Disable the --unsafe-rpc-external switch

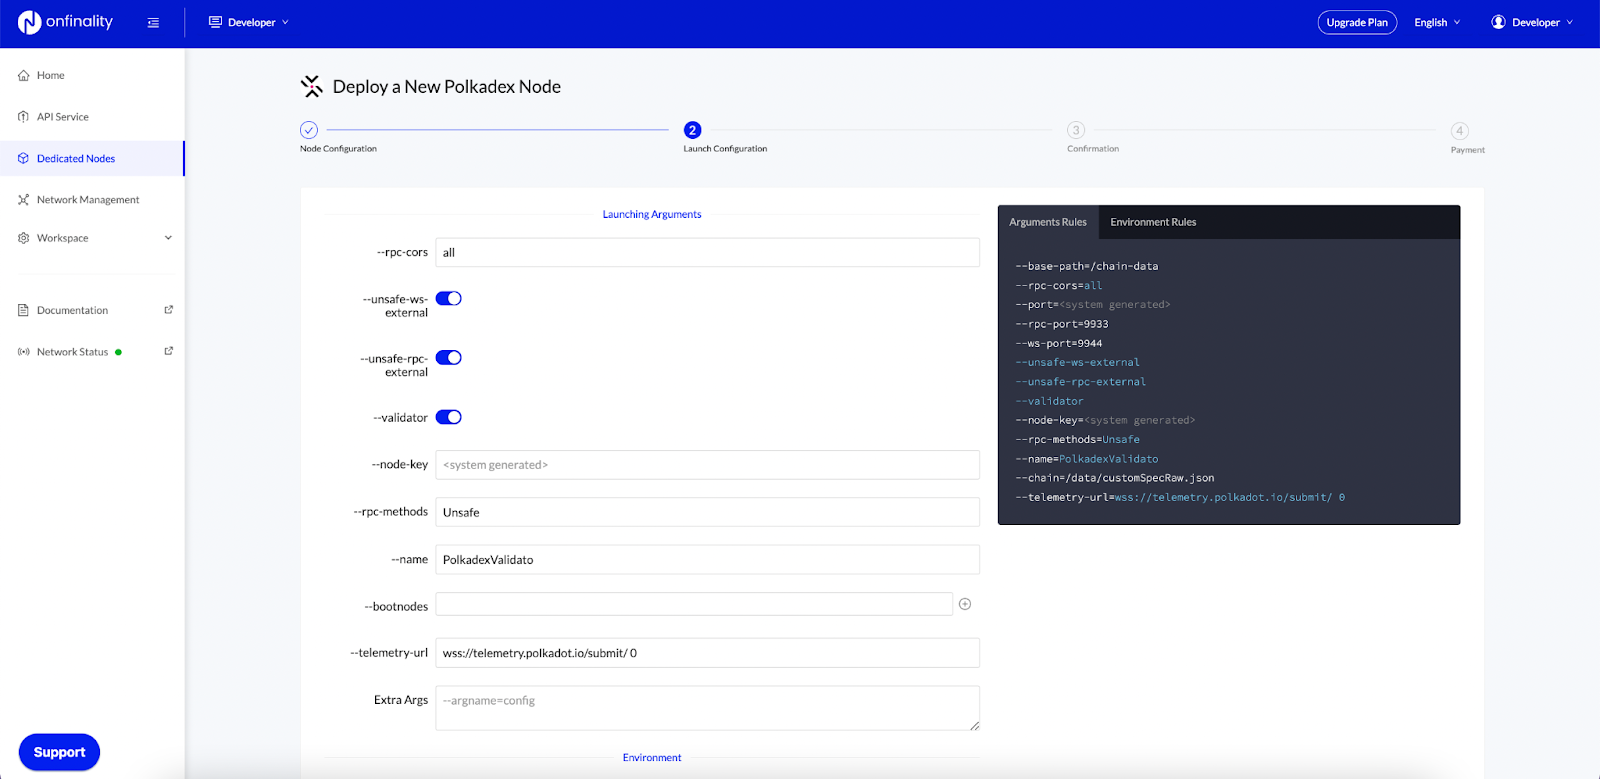point(448,358)
